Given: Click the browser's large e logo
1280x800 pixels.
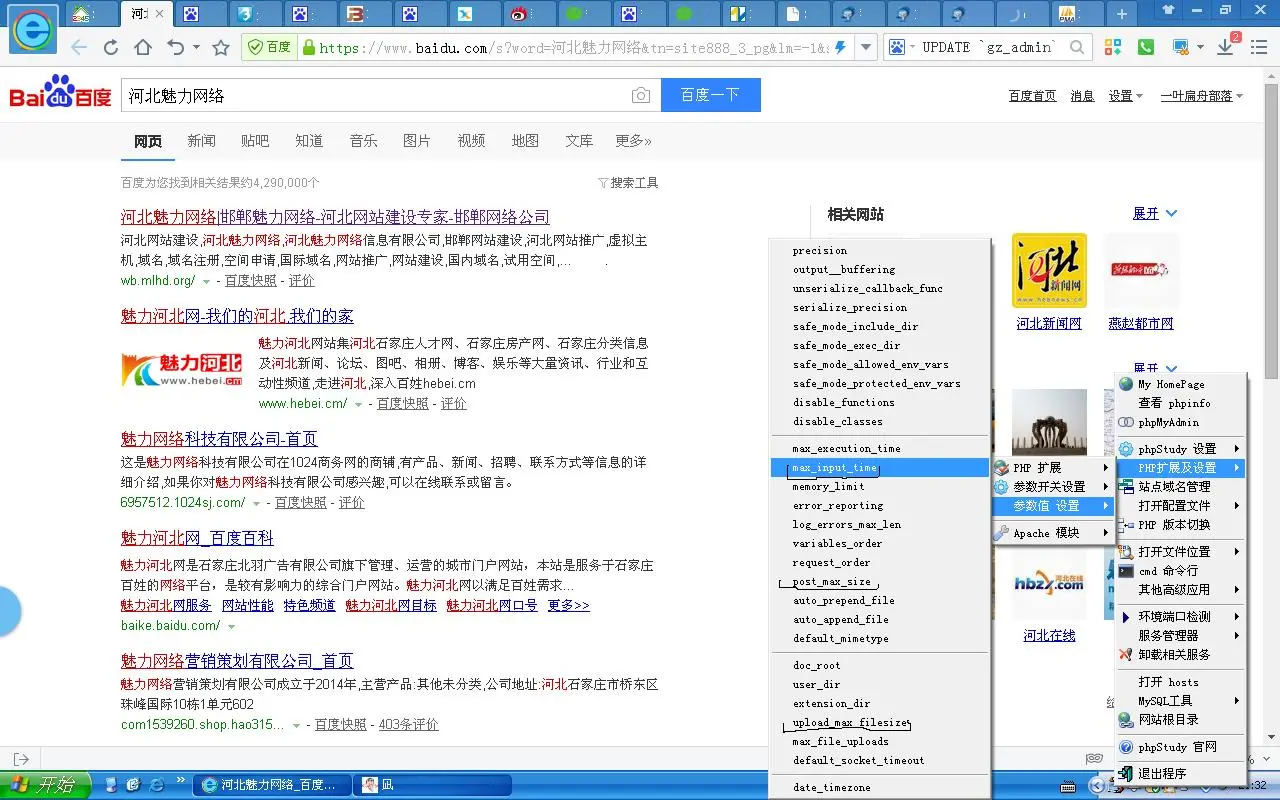Looking at the screenshot, I should point(33,29).
